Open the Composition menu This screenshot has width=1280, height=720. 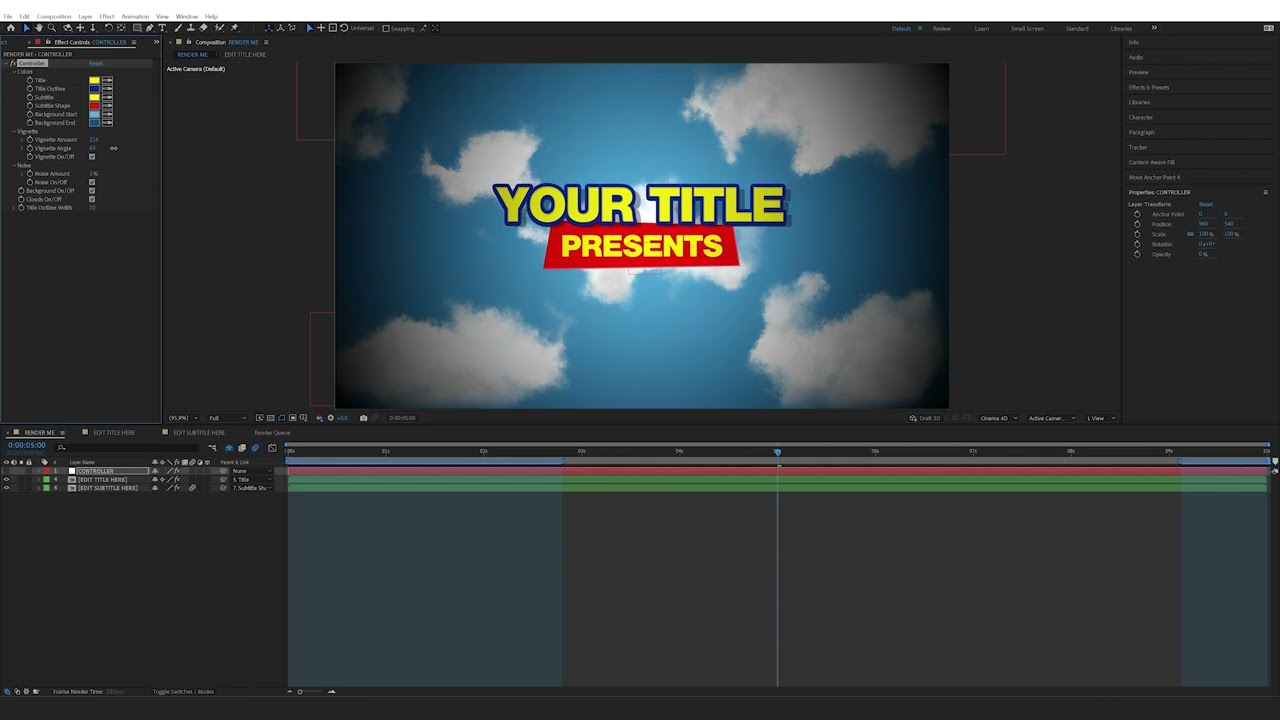pyautogui.click(x=54, y=17)
